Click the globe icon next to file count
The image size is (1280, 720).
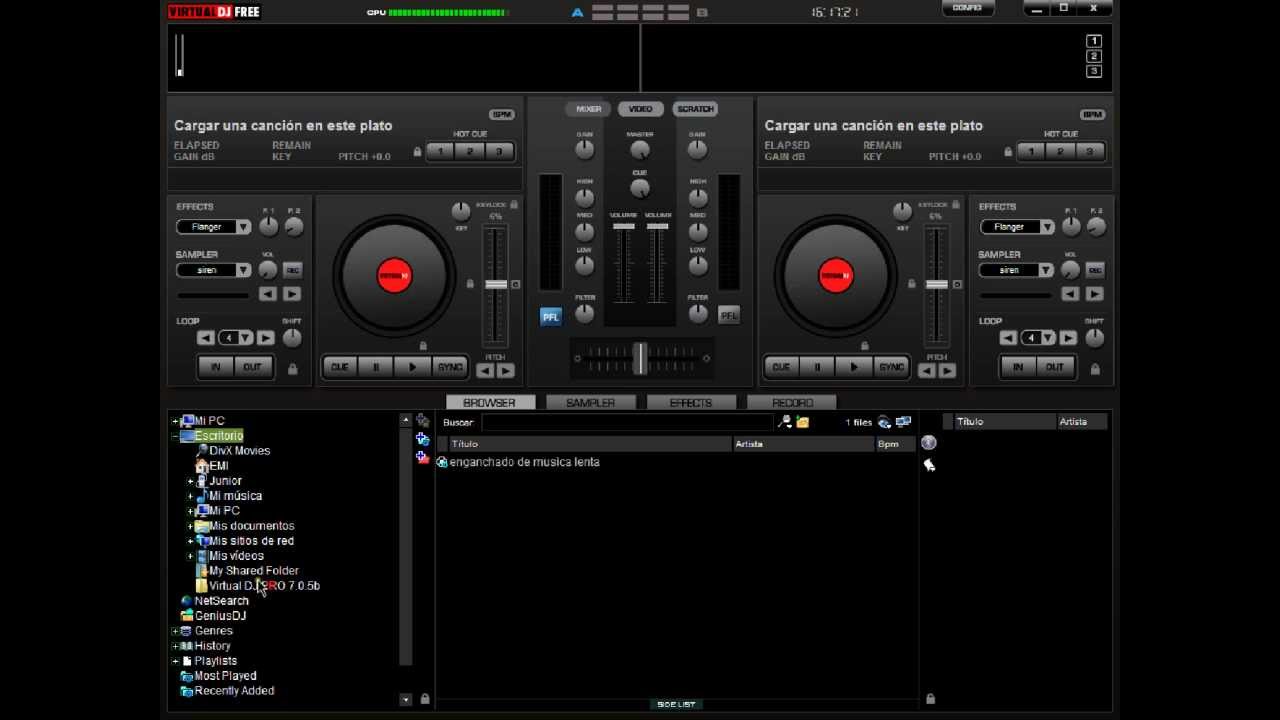tap(884, 422)
